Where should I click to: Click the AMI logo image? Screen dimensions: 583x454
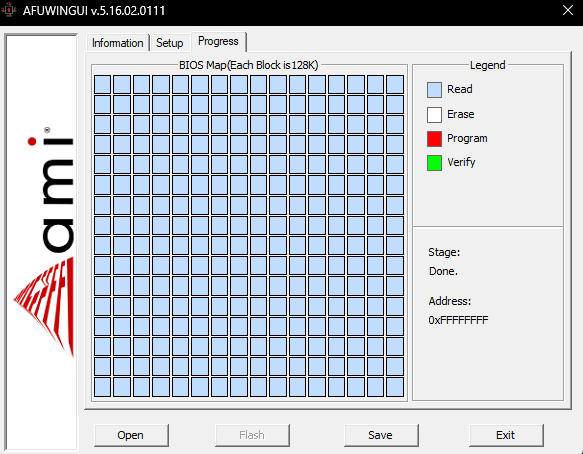click(x=42, y=242)
